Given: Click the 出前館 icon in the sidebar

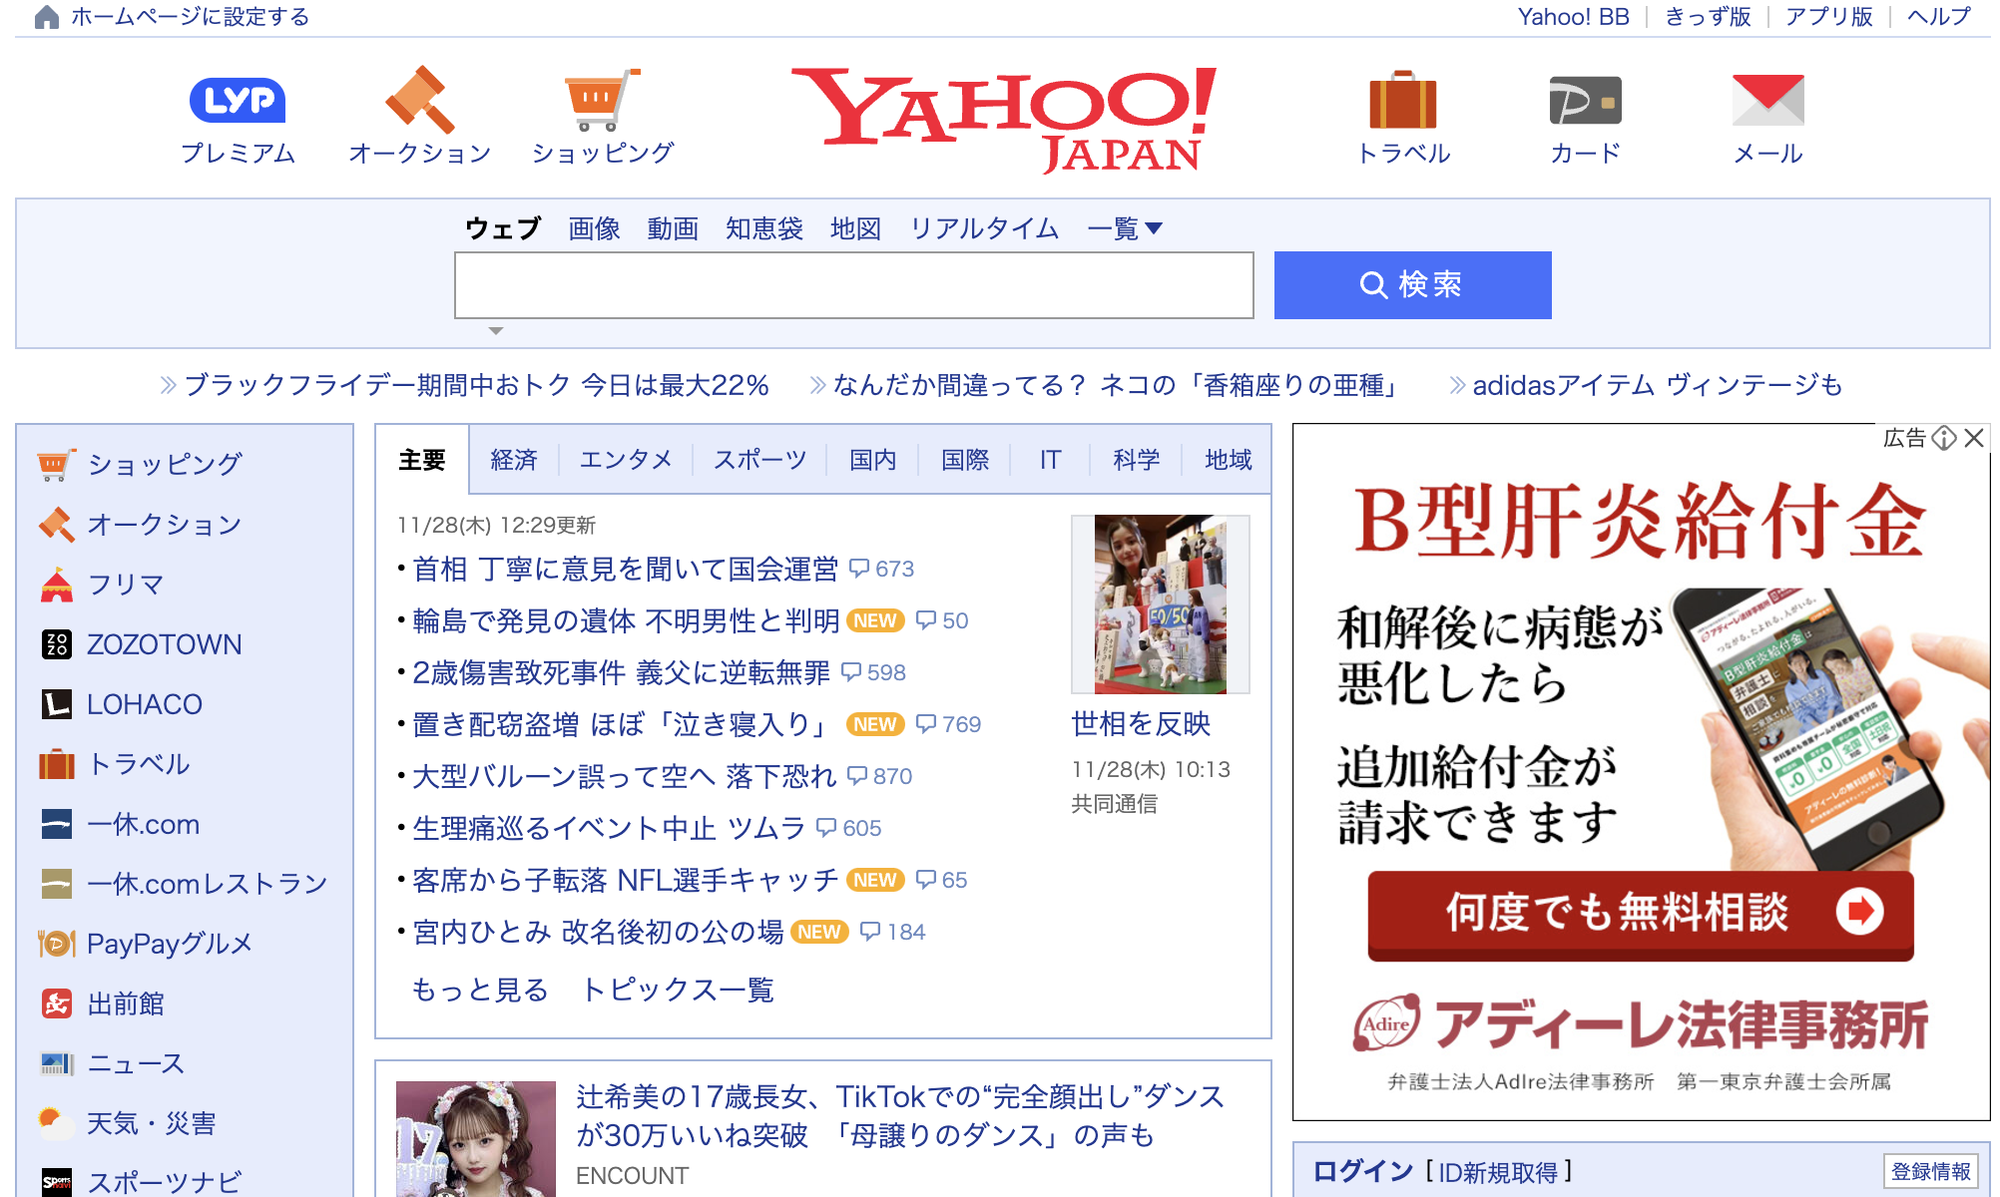Looking at the screenshot, I should [x=56, y=1003].
